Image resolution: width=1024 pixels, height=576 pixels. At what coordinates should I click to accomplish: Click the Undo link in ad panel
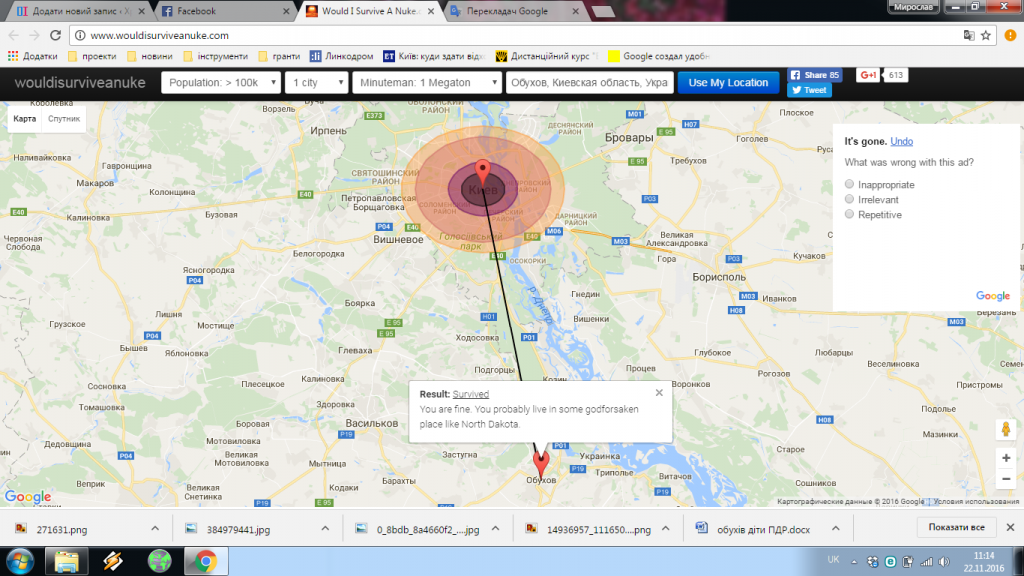pos(901,141)
